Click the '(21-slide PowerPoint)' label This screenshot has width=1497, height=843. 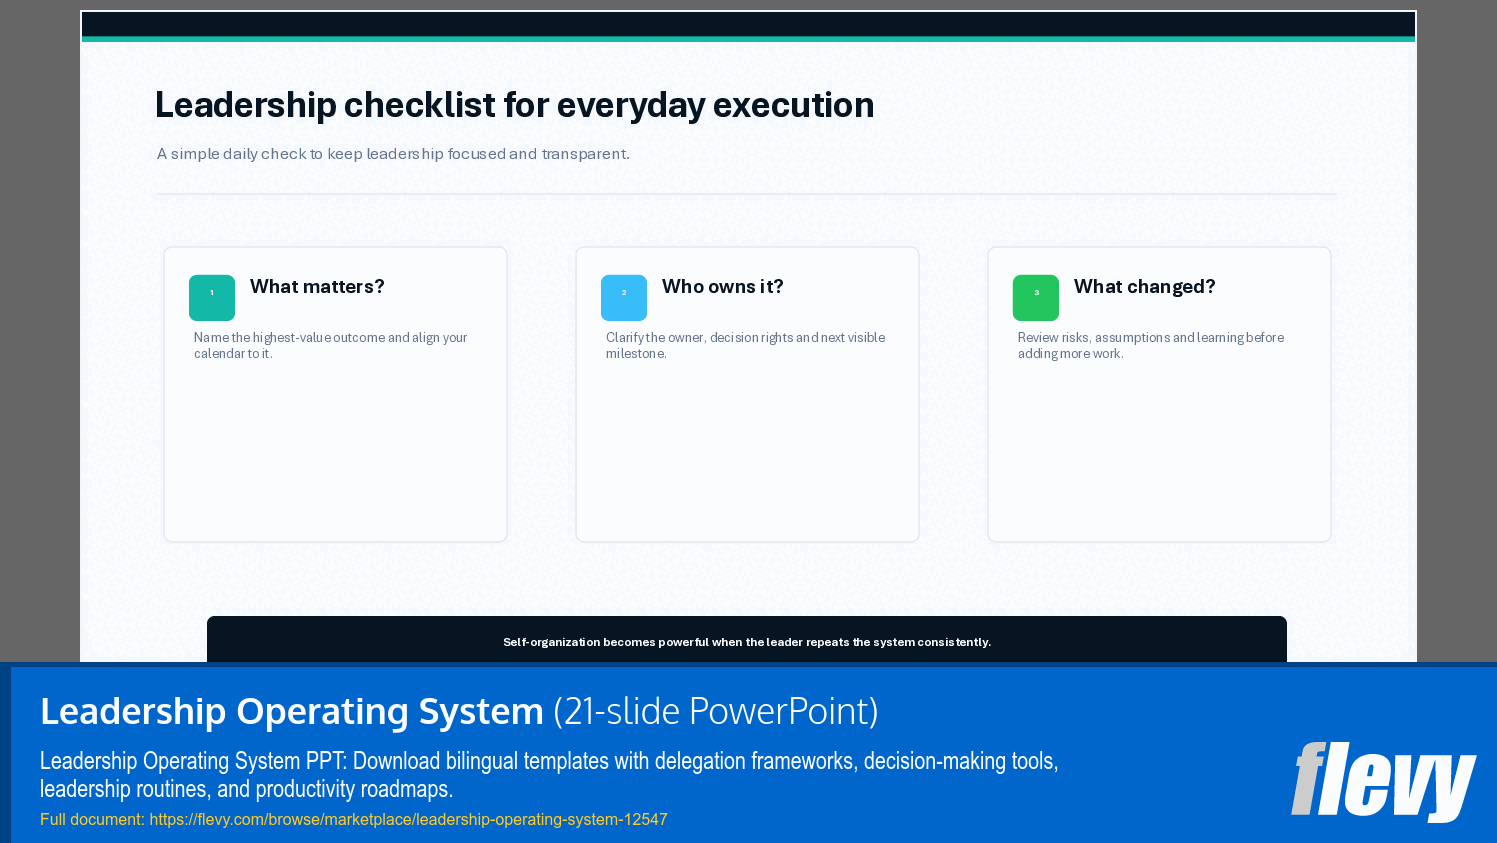pyautogui.click(x=716, y=711)
